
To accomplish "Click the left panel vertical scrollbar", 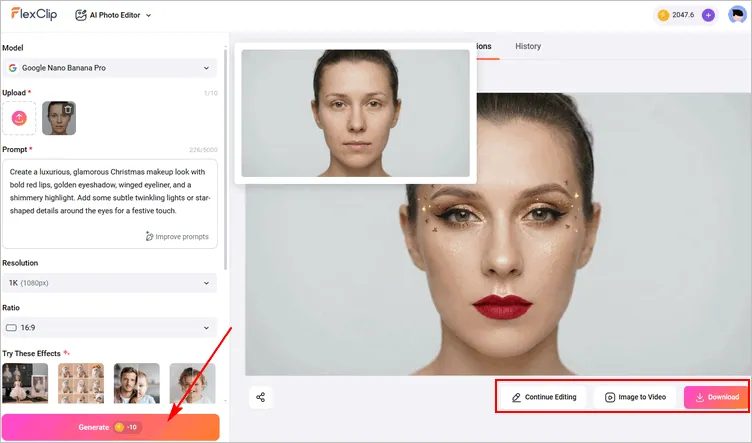I will point(225,158).
